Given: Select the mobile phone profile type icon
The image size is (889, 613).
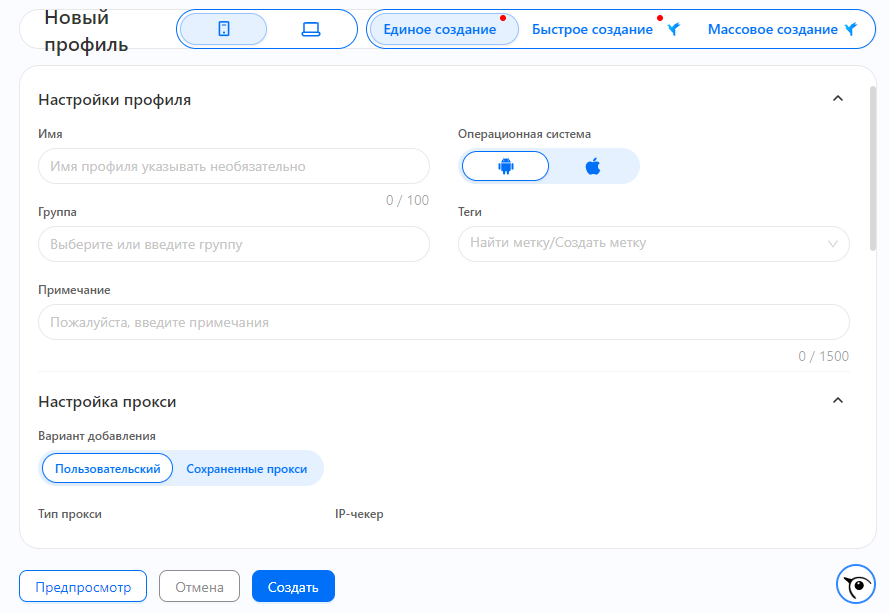Looking at the screenshot, I should coord(223,29).
